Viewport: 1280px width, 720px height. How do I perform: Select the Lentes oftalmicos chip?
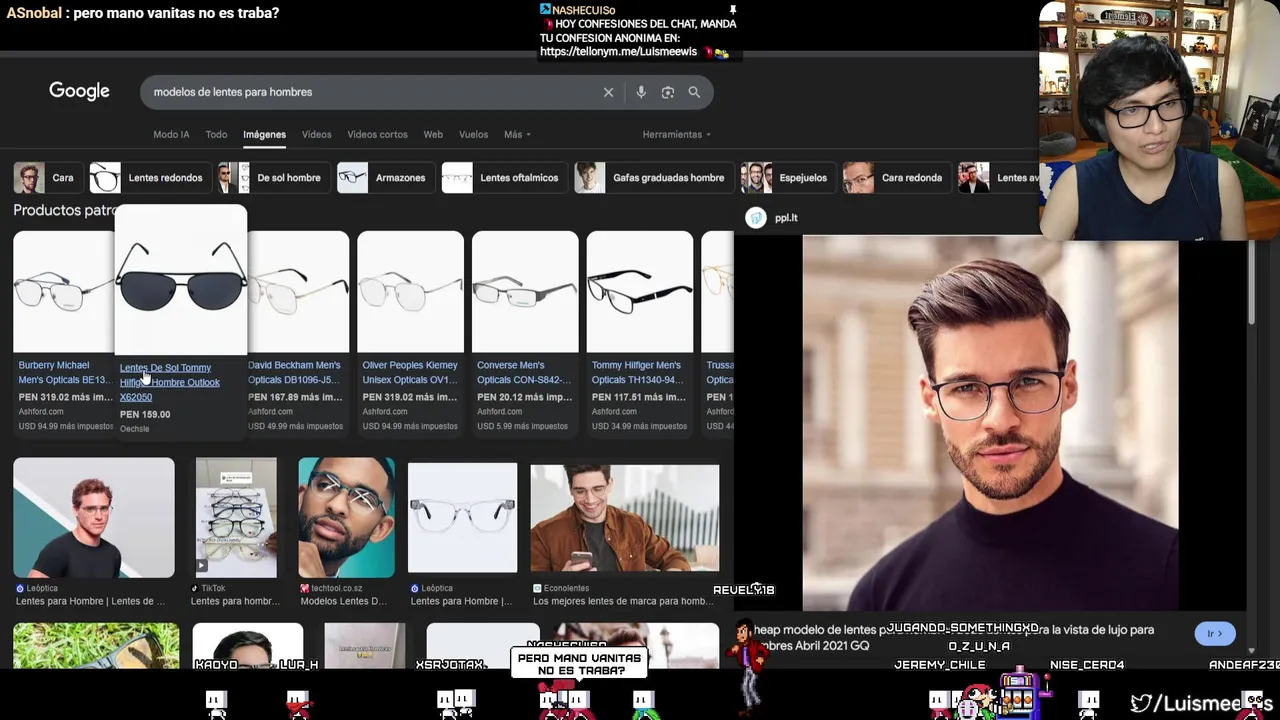[503, 178]
